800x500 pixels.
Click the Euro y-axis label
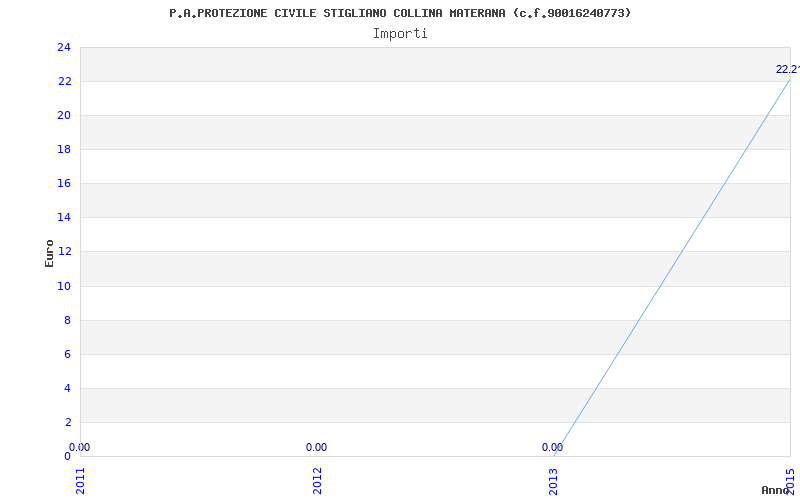coord(49,253)
